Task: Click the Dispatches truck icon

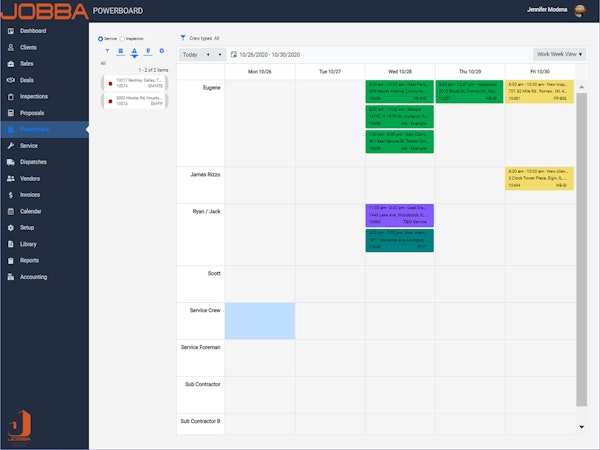Action: point(10,162)
